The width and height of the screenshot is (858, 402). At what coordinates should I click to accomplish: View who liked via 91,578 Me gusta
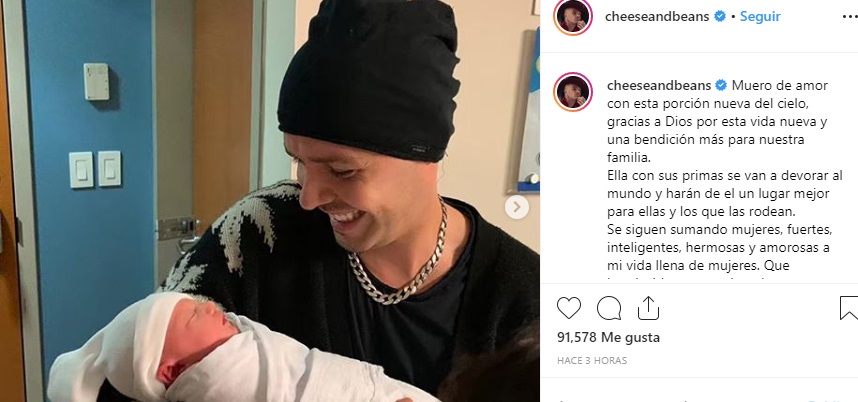608,337
